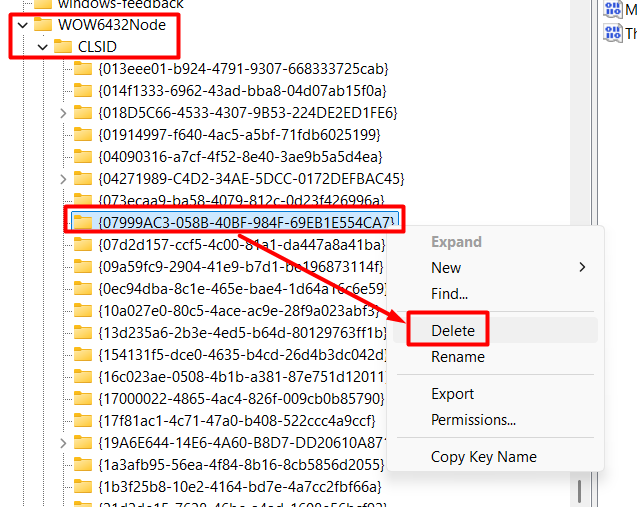Click folder icon of {013eee01-b924-4791-9307-668333725cab}
The width and height of the screenshot is (637, 507).
(83, 69)
